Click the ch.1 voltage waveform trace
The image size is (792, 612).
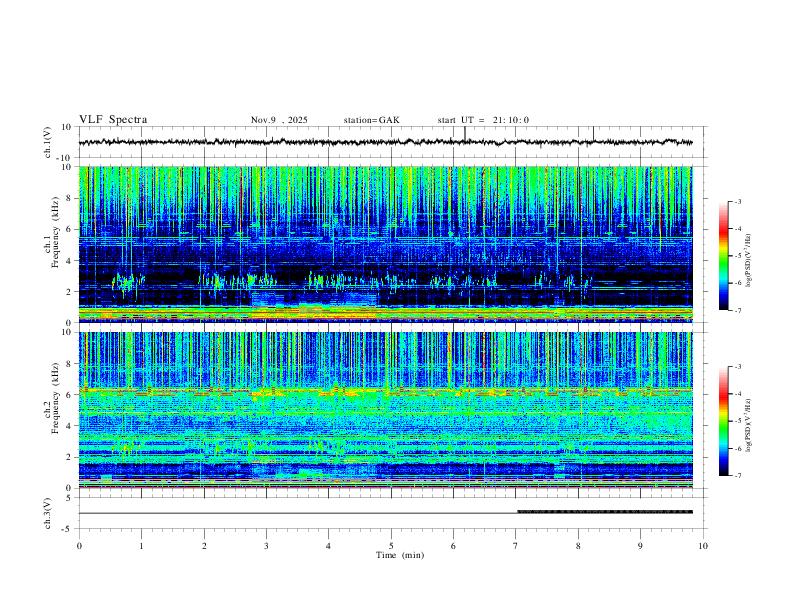(x=385, y=142)
